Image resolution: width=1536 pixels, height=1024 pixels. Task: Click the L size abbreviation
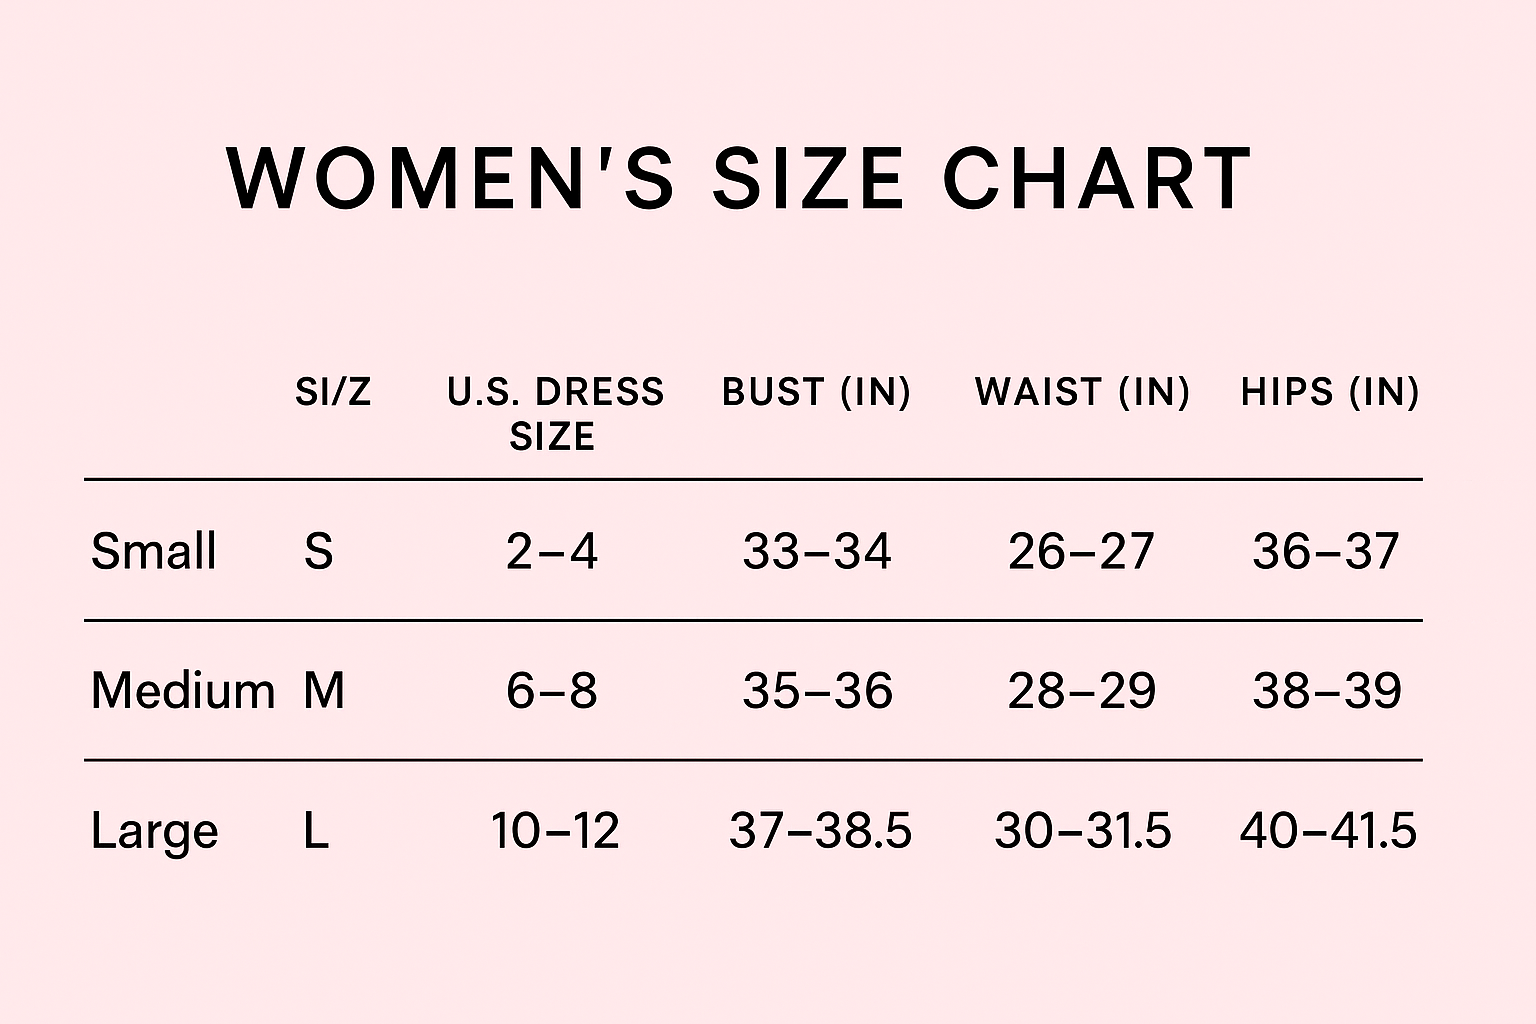(316, 830)
